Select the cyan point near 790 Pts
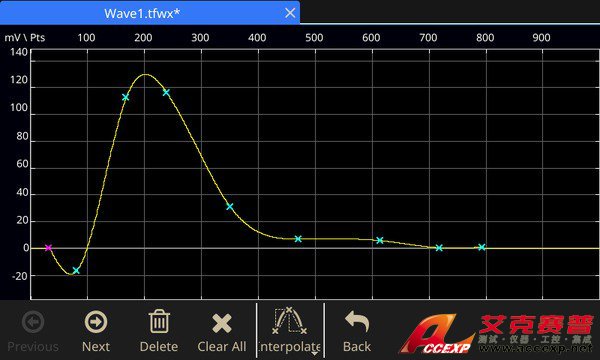The image size is (600, 360). click(481, 247)
